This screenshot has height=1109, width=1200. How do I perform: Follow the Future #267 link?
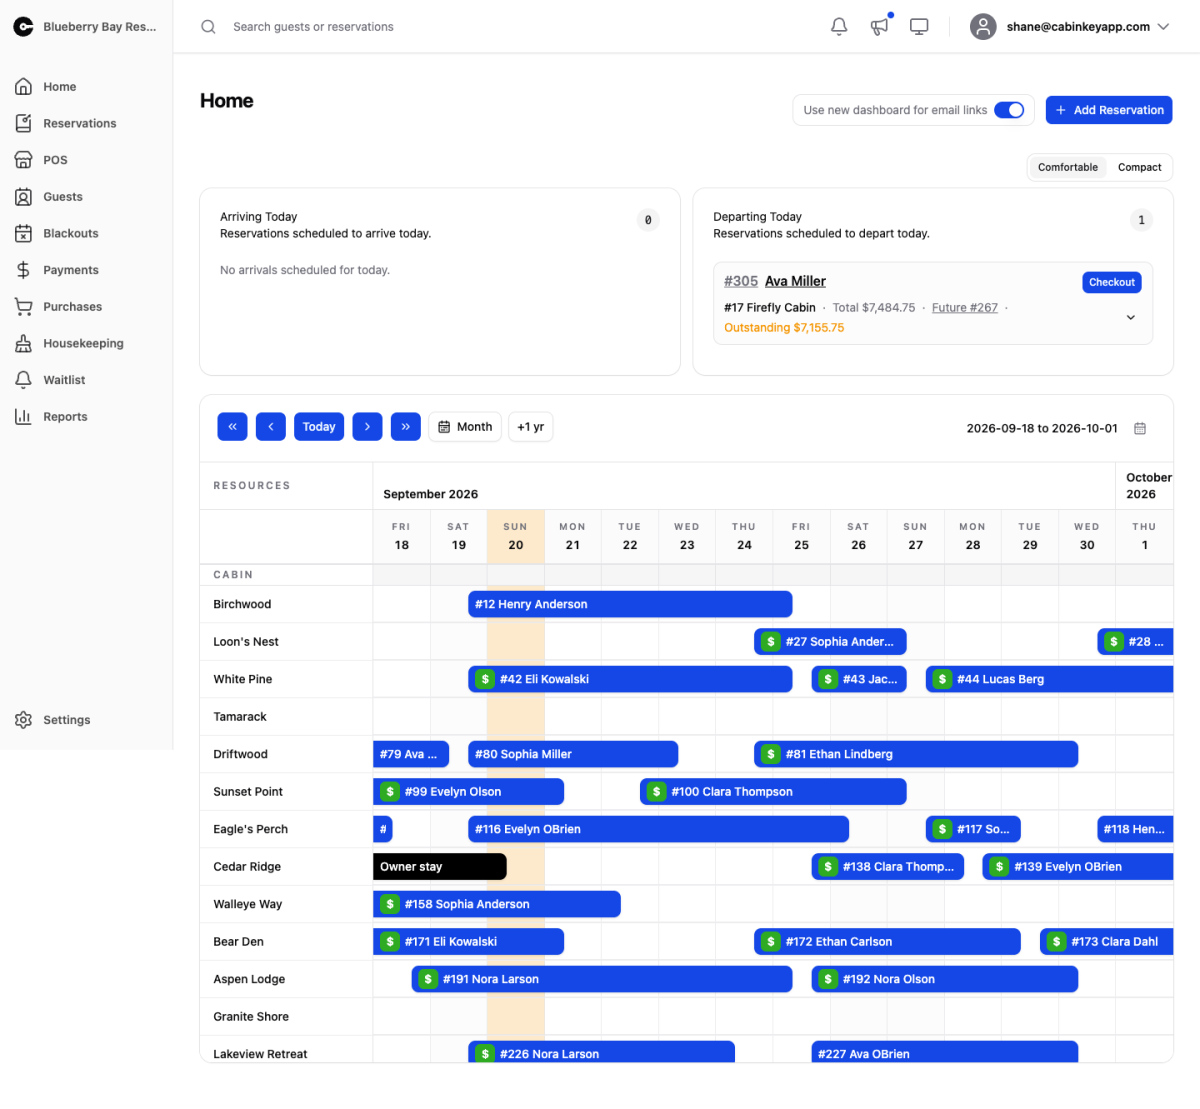(965, 308)
